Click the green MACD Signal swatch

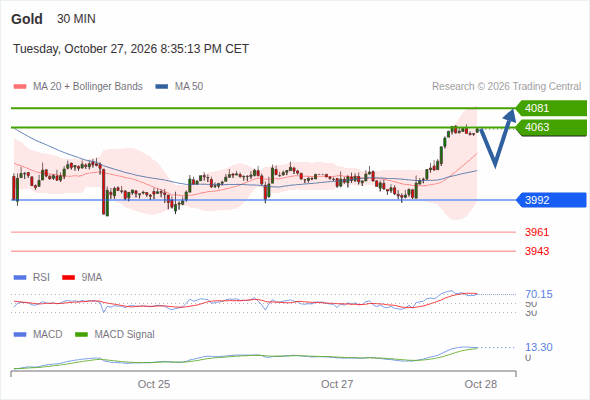81,335
